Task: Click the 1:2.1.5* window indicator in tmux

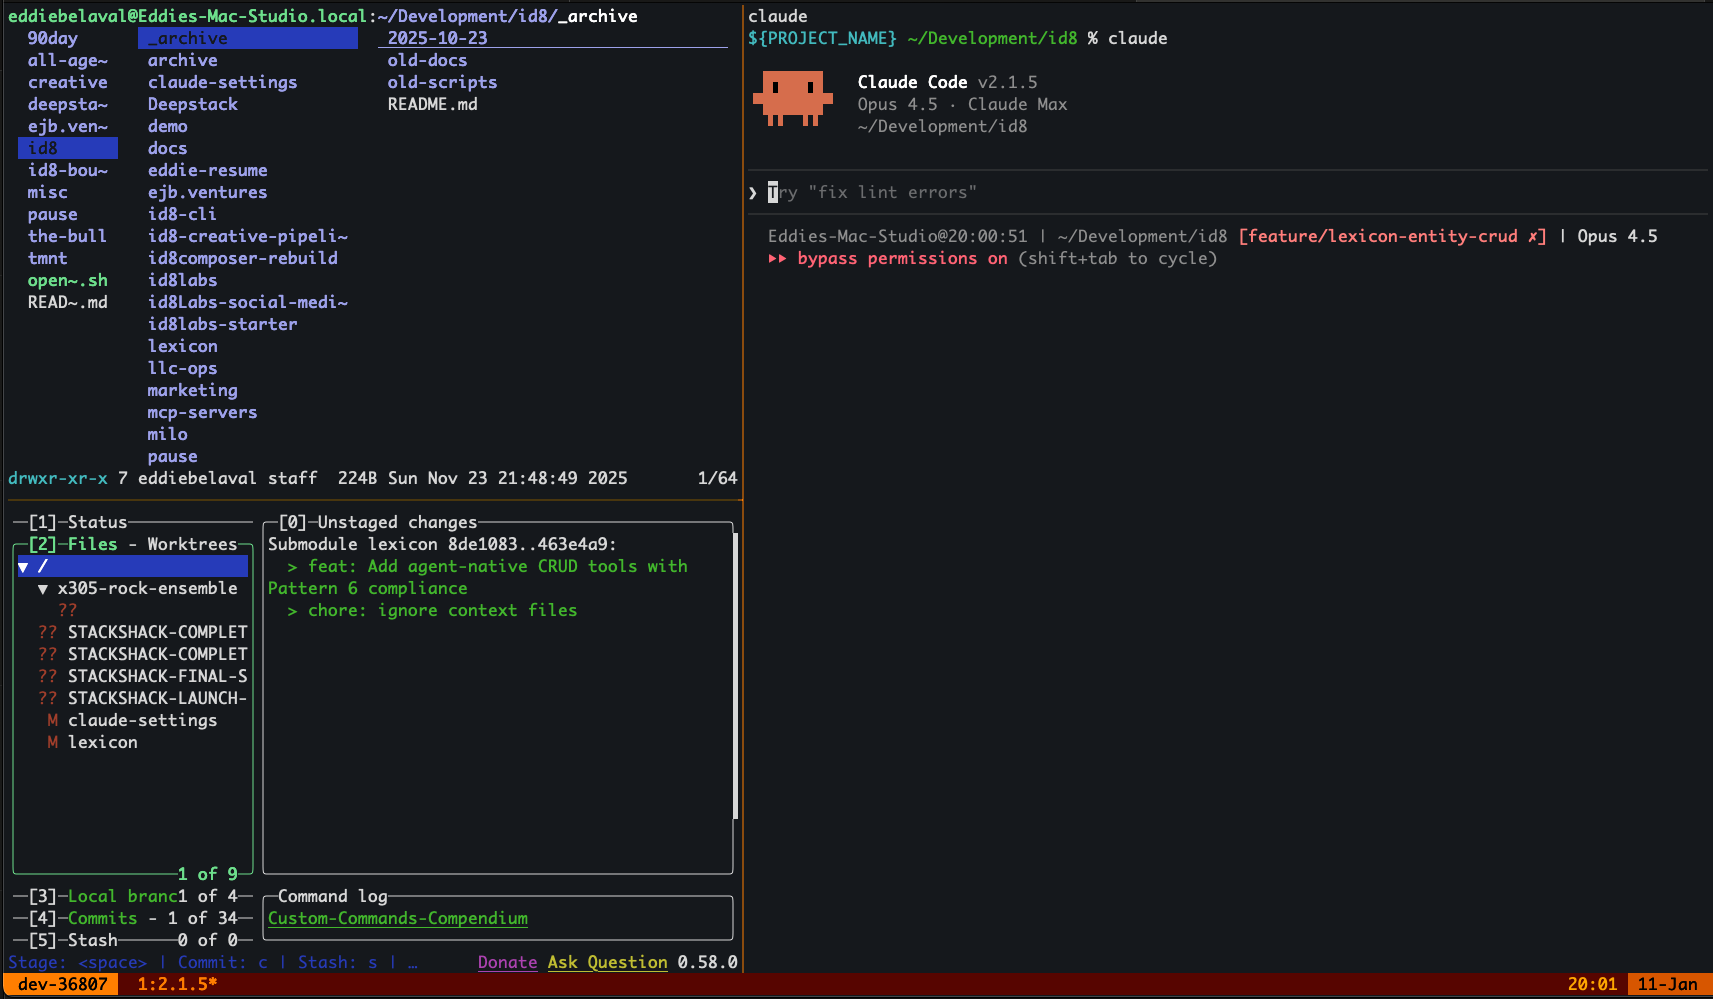Action: tap(175, 983)
